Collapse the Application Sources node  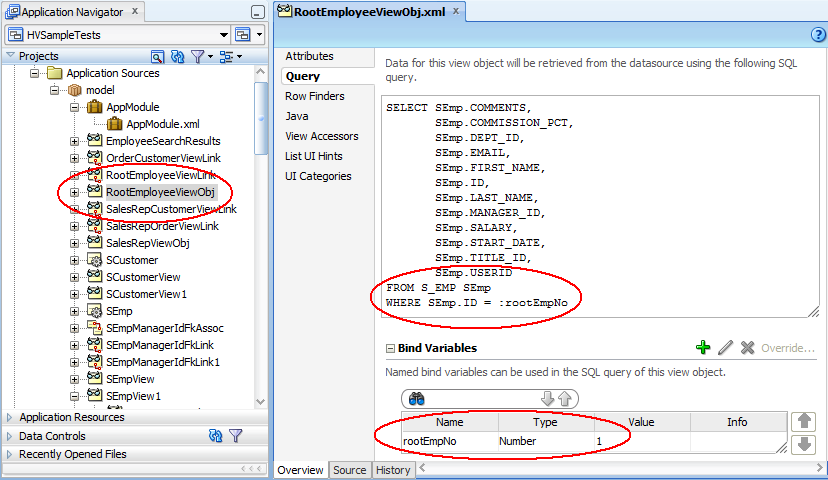click(x=35, y=73)
